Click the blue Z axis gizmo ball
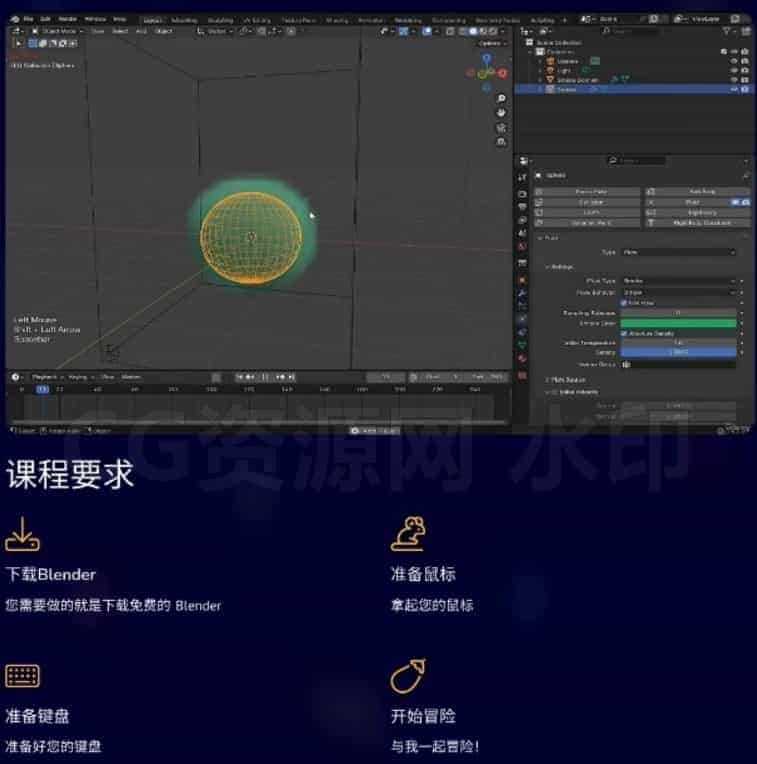Image resolution: width=757 pixels, height=764 pixels. coord(486,58)
